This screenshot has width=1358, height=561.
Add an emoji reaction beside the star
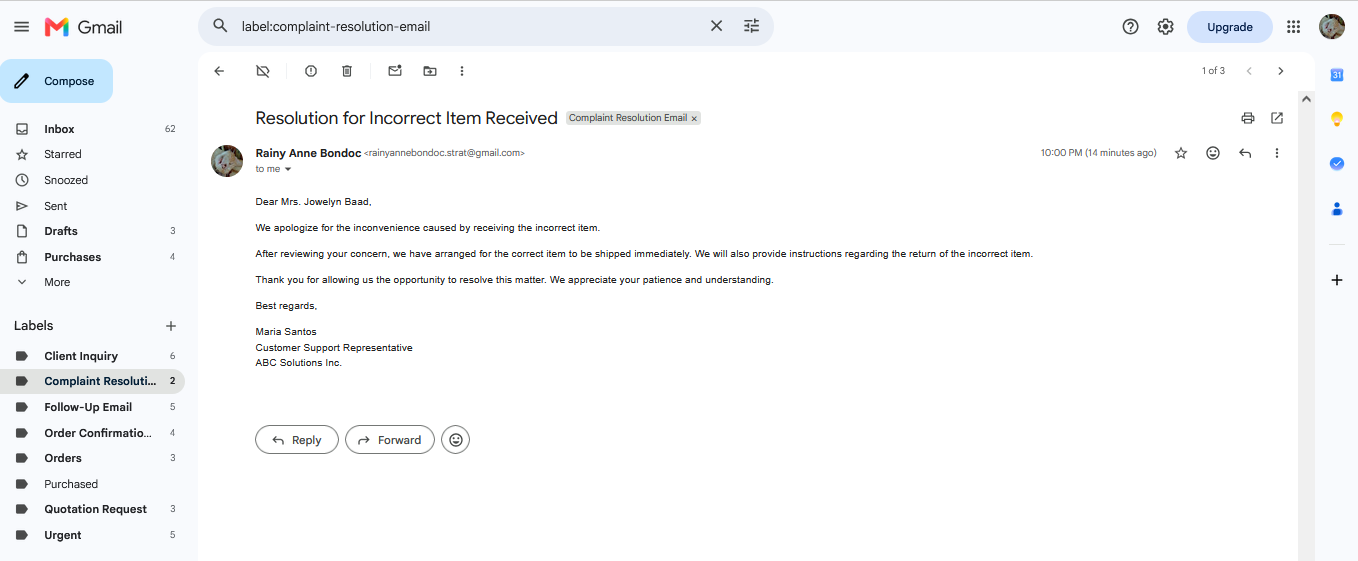pos(1213,153)
